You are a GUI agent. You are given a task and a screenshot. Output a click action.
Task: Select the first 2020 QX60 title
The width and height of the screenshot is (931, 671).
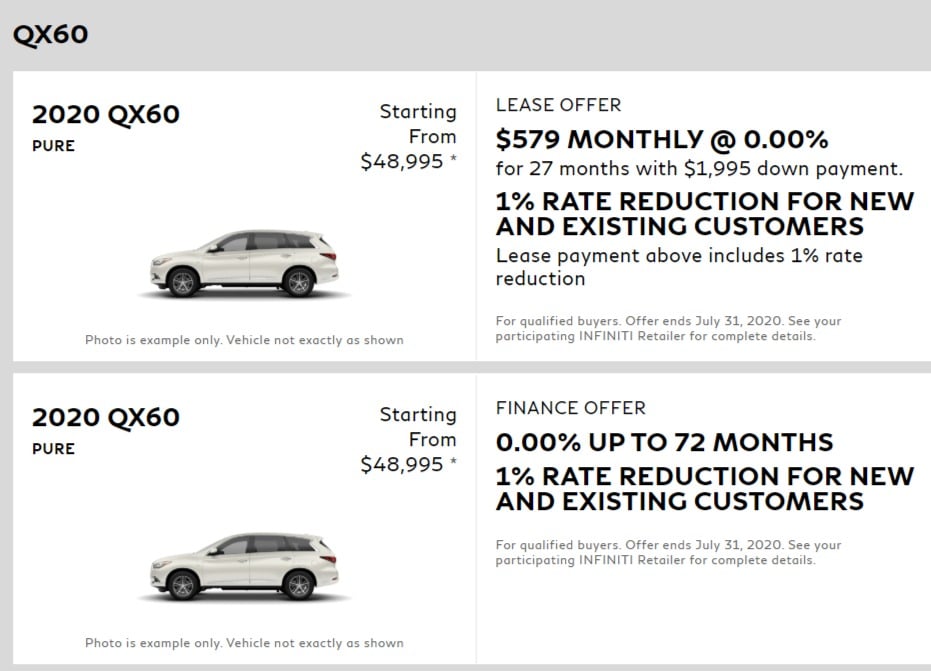point(106,115)
